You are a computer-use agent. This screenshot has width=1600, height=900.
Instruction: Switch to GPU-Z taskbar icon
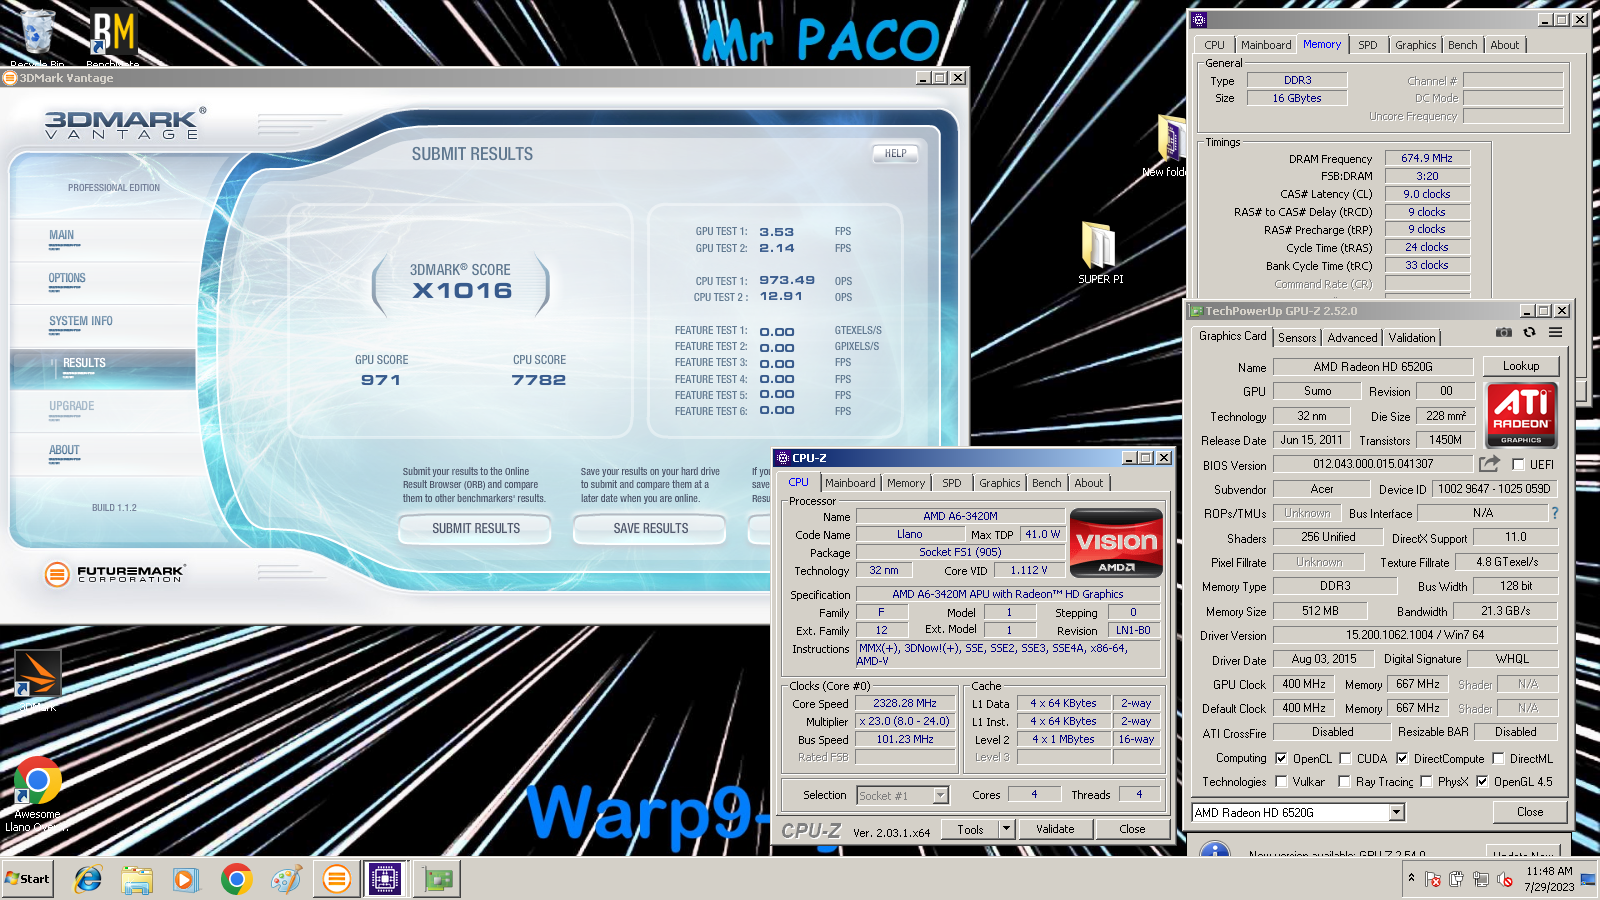tap(437, 879)
